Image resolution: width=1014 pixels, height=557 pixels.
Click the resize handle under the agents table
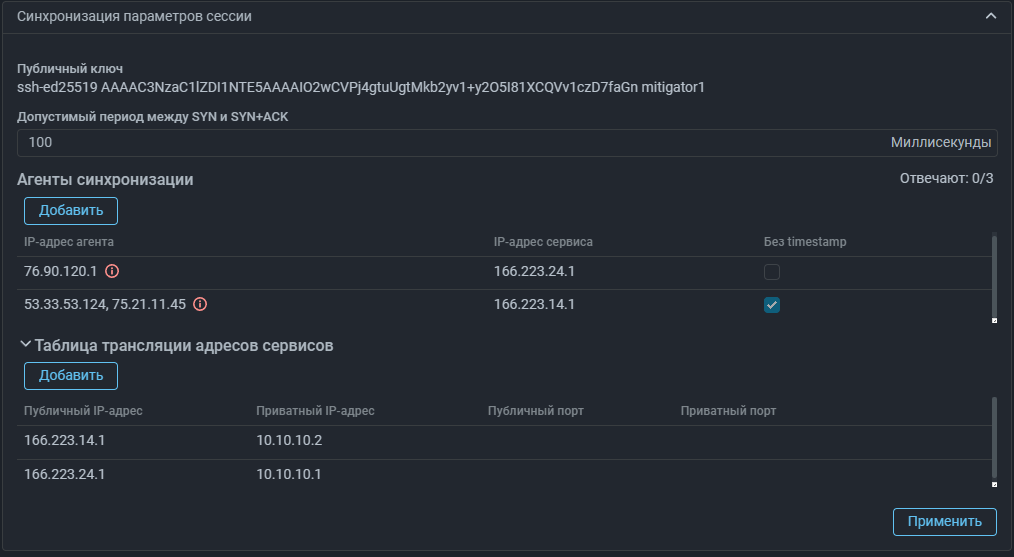993,320
